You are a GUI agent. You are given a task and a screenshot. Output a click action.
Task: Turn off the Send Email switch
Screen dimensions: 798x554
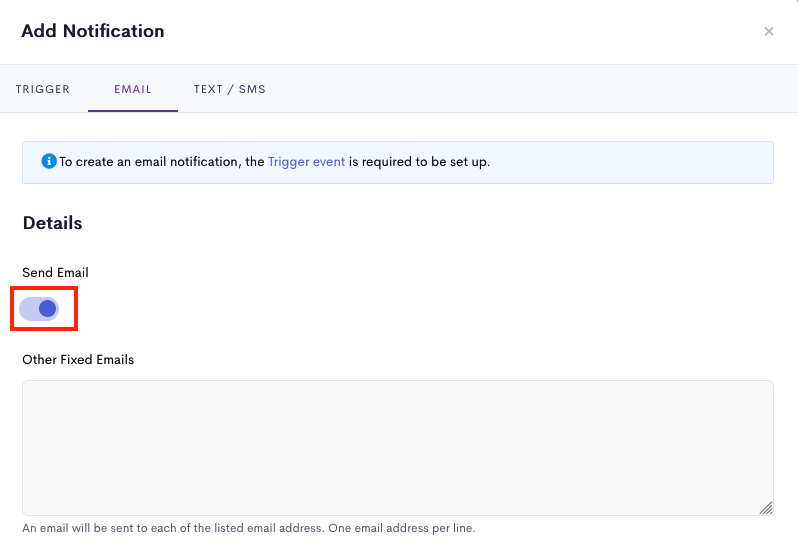point(39,309)
